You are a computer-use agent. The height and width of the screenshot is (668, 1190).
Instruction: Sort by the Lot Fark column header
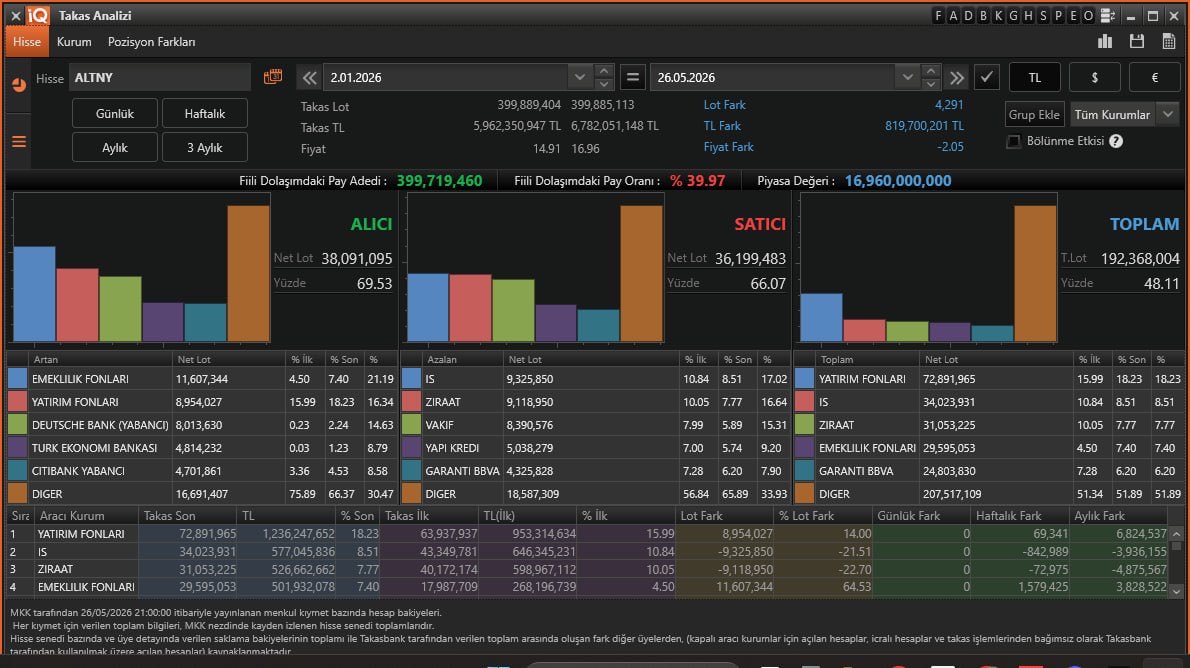724,515
